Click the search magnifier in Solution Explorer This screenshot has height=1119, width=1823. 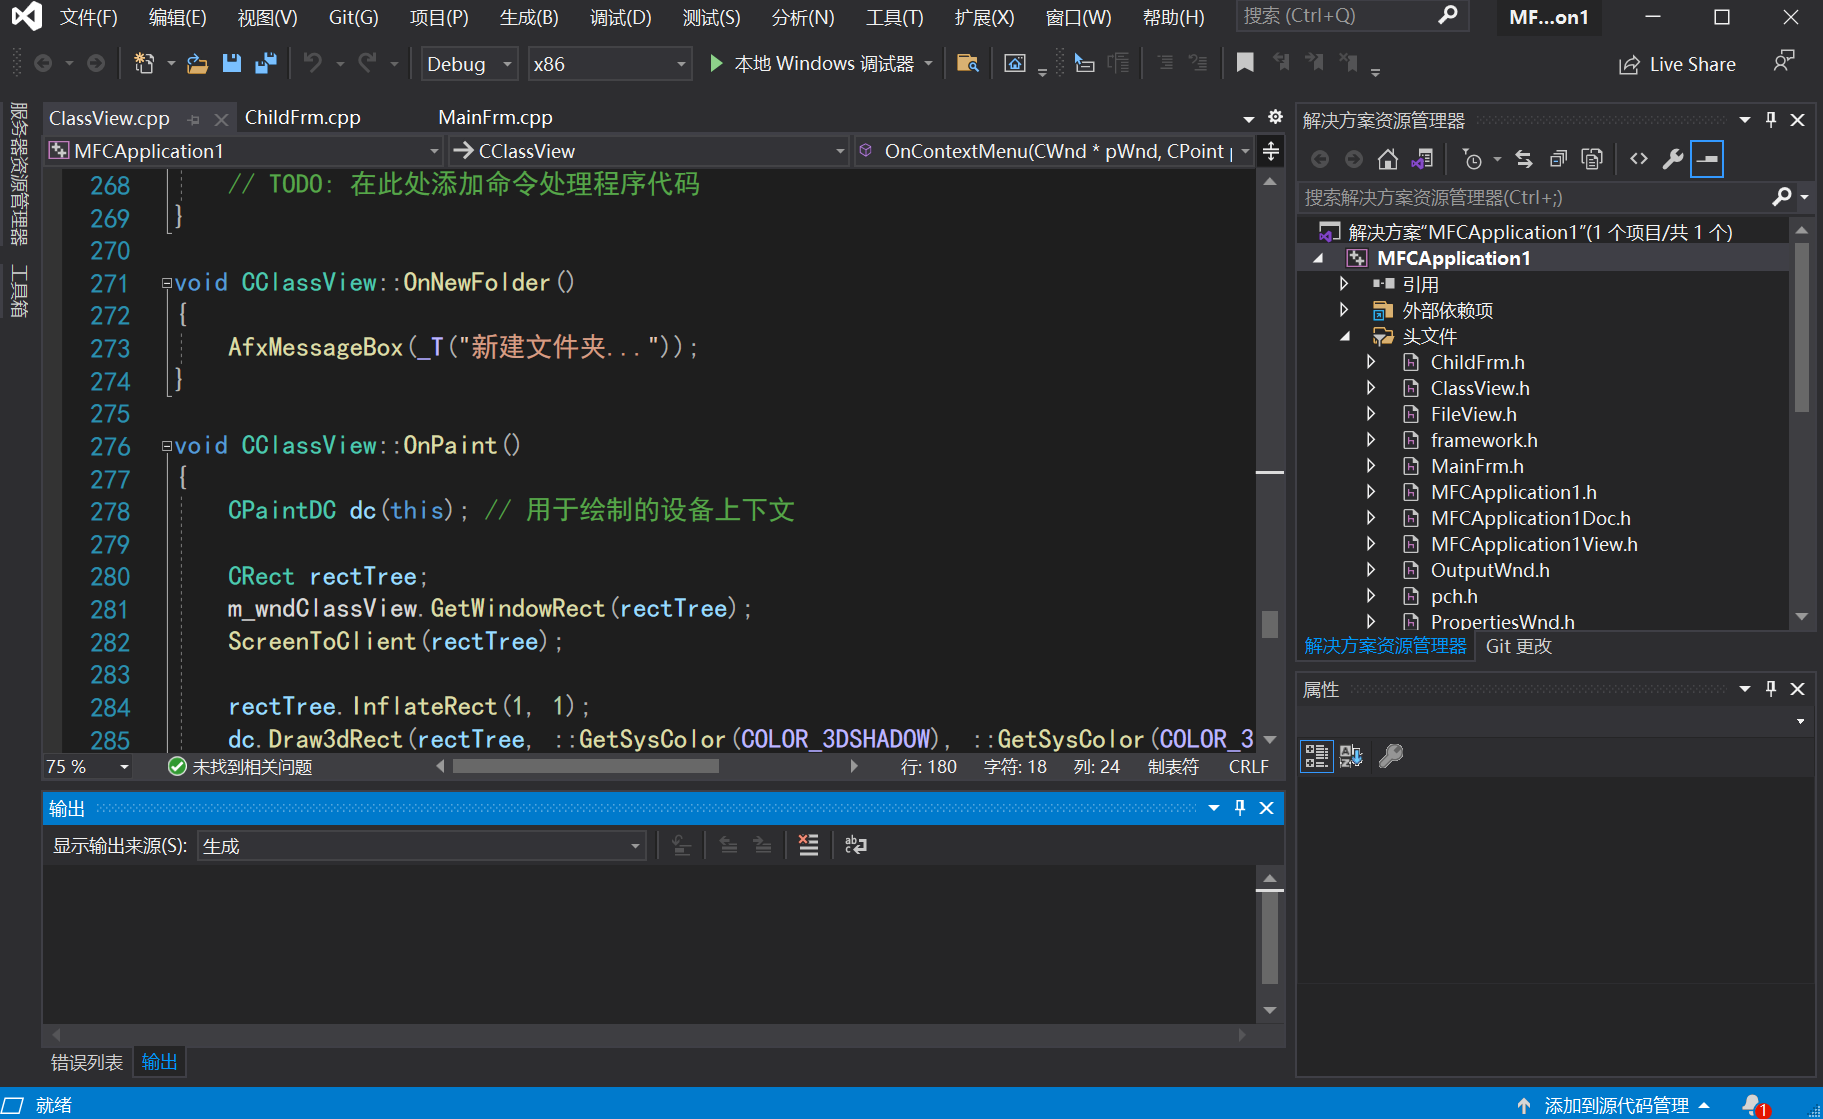pyautogui.click(x=1781, y=197)
